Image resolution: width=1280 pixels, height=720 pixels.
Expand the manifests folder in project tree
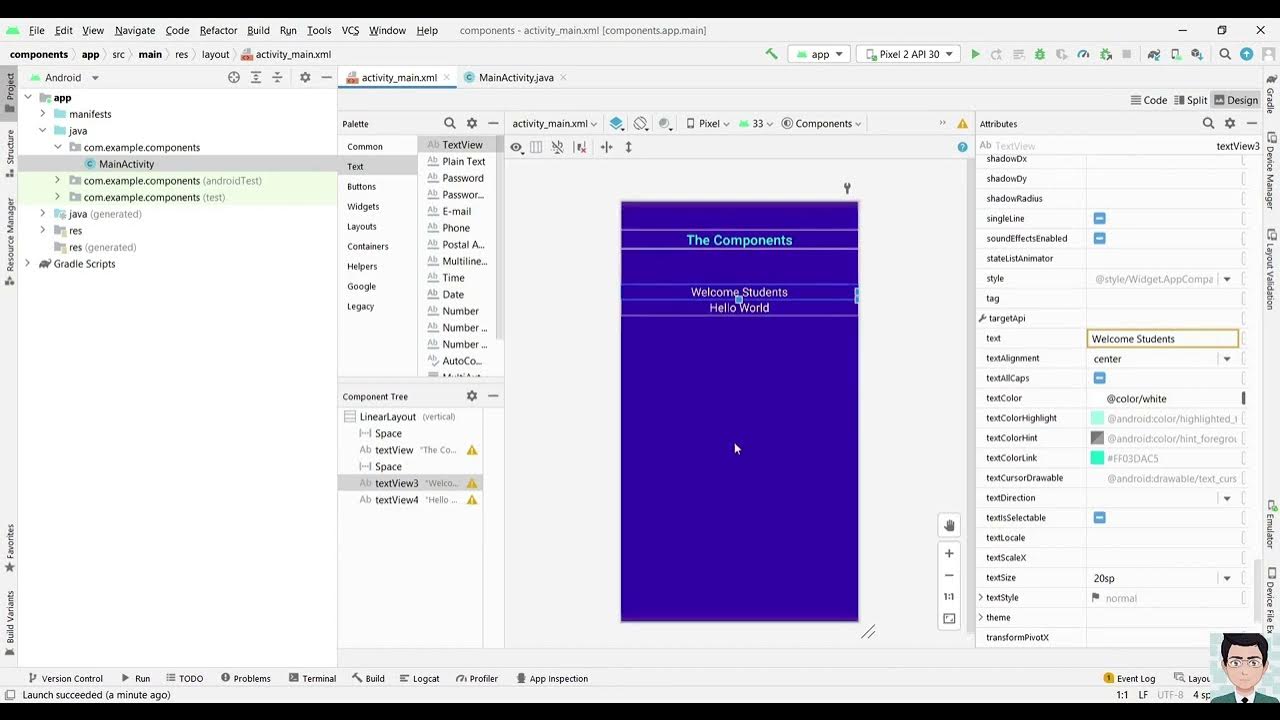[43, 114]
